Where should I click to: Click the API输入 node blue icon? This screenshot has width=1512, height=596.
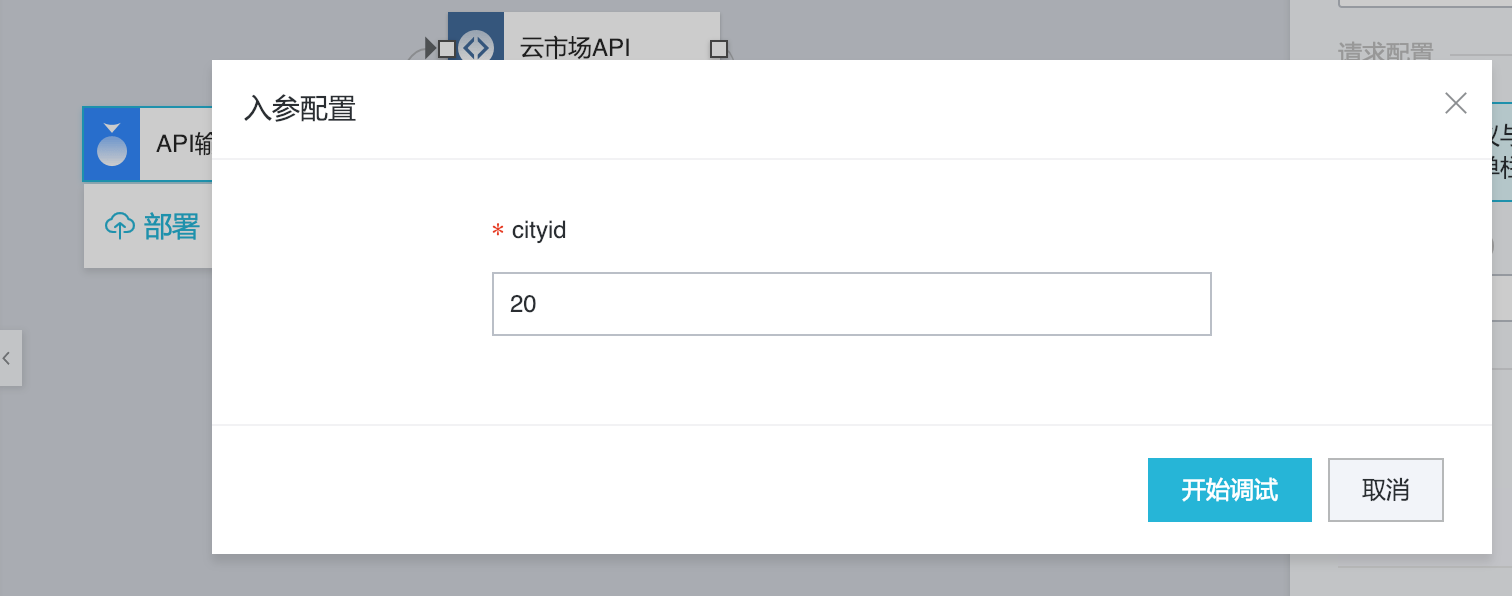point(111,144)
